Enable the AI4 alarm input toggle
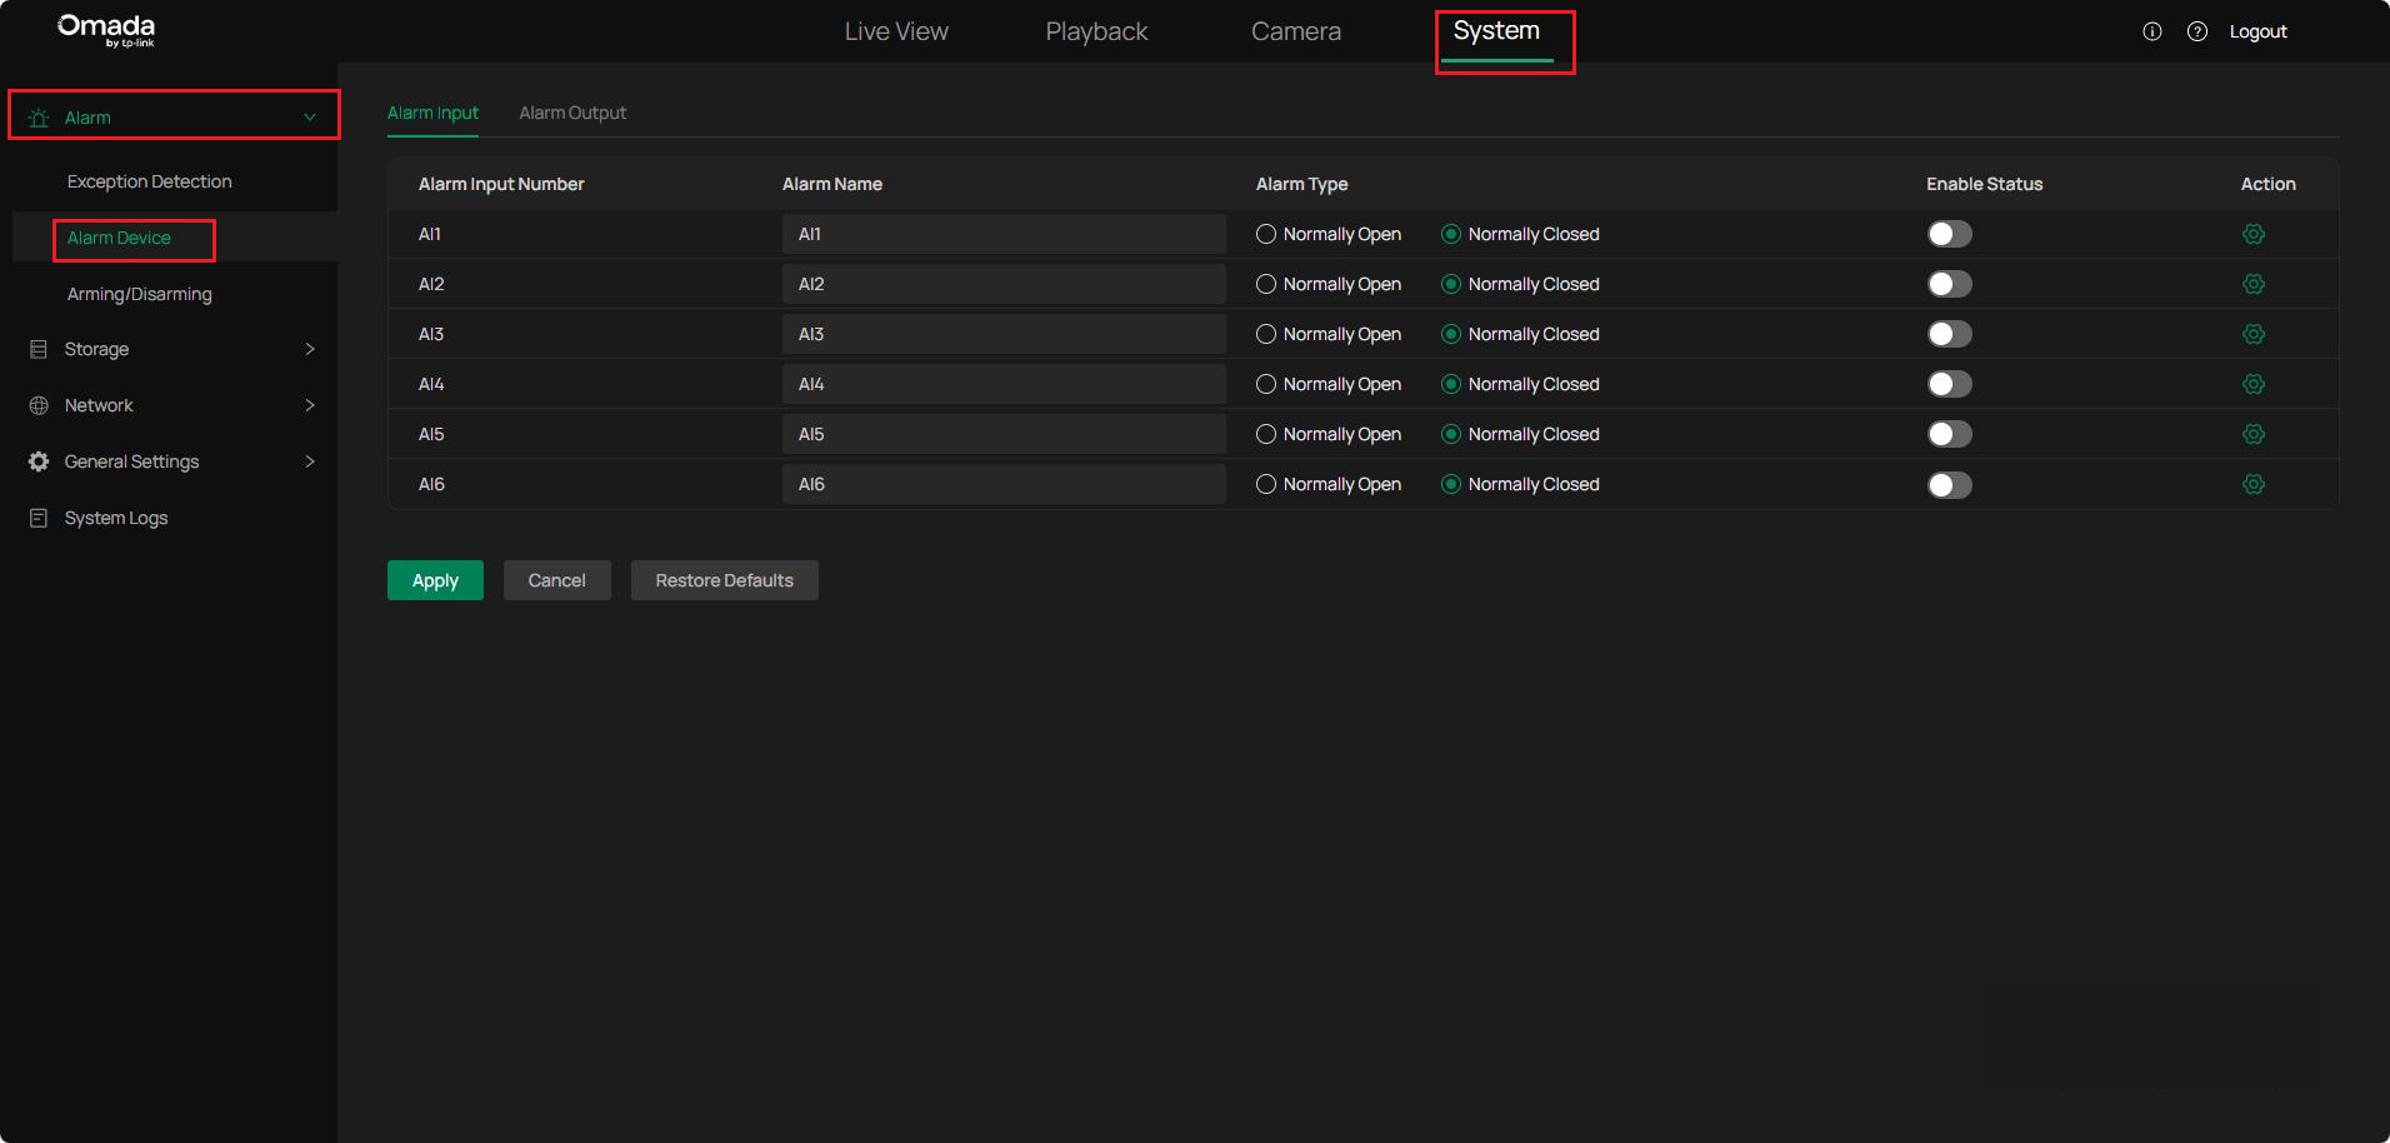Screen dimensions: 2390x1143 click(x=1949, y=384)
